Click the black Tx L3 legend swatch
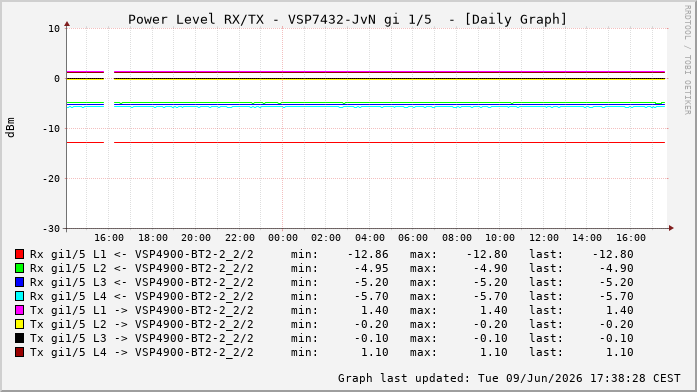 coord(20,338)
